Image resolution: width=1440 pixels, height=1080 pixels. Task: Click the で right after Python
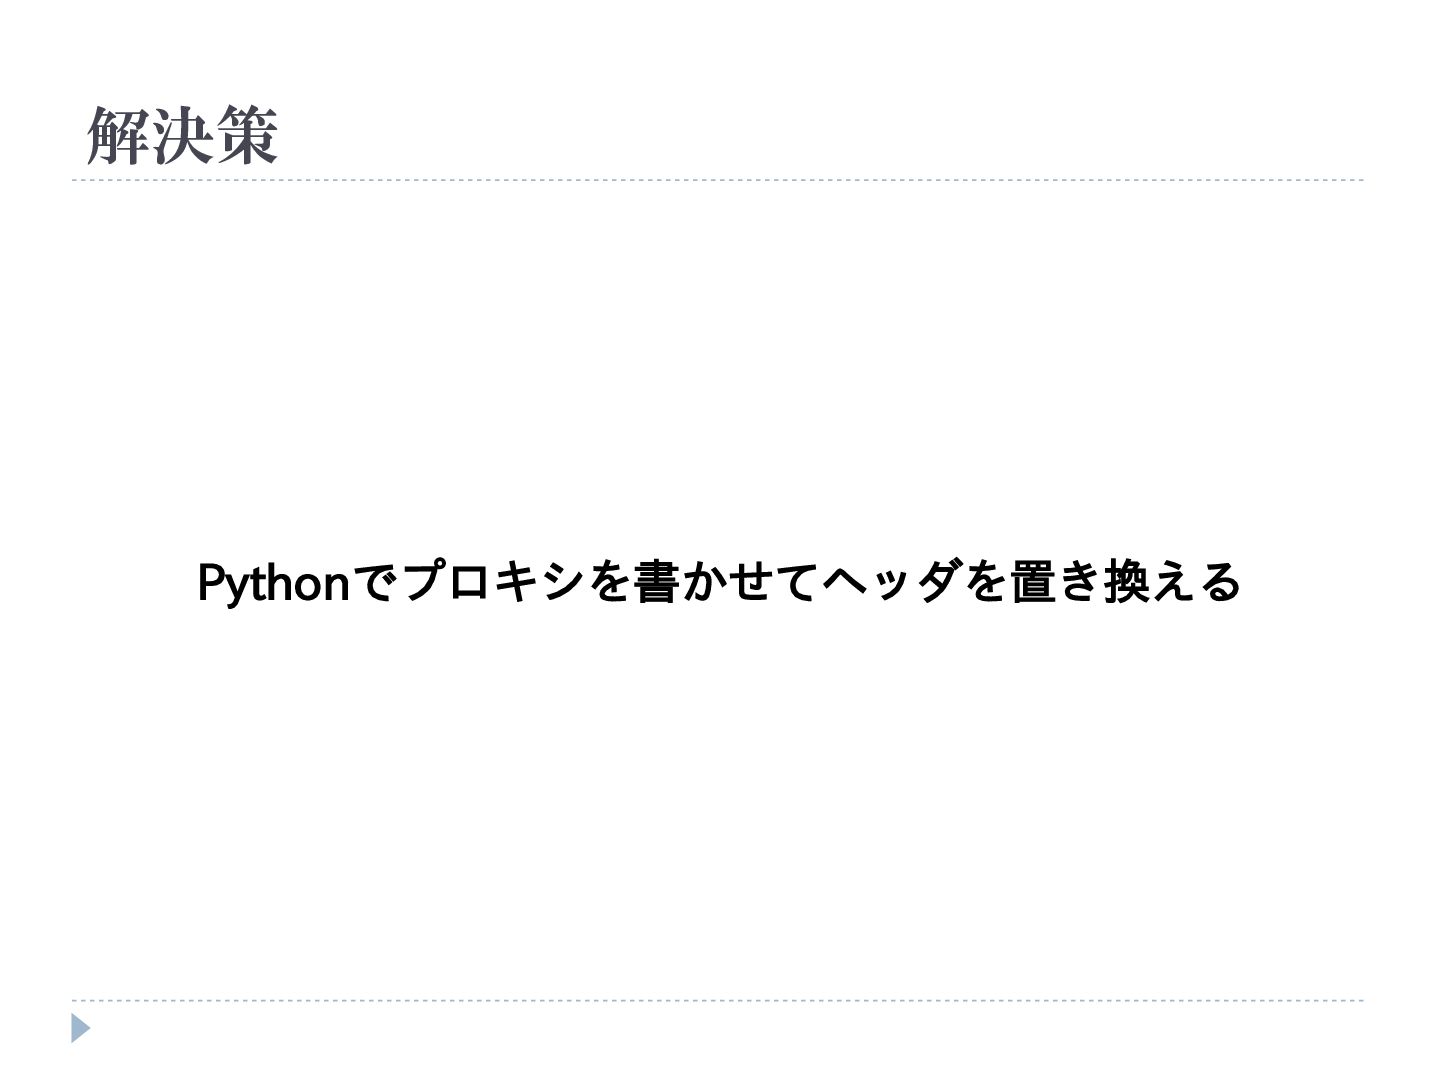(375, 582)
